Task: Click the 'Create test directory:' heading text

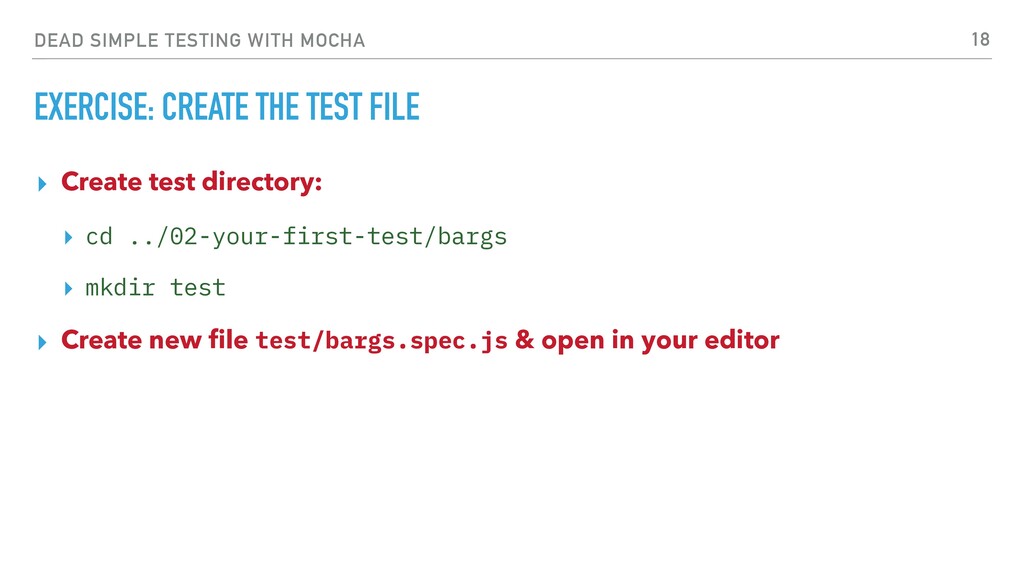Action: (191, 182)
